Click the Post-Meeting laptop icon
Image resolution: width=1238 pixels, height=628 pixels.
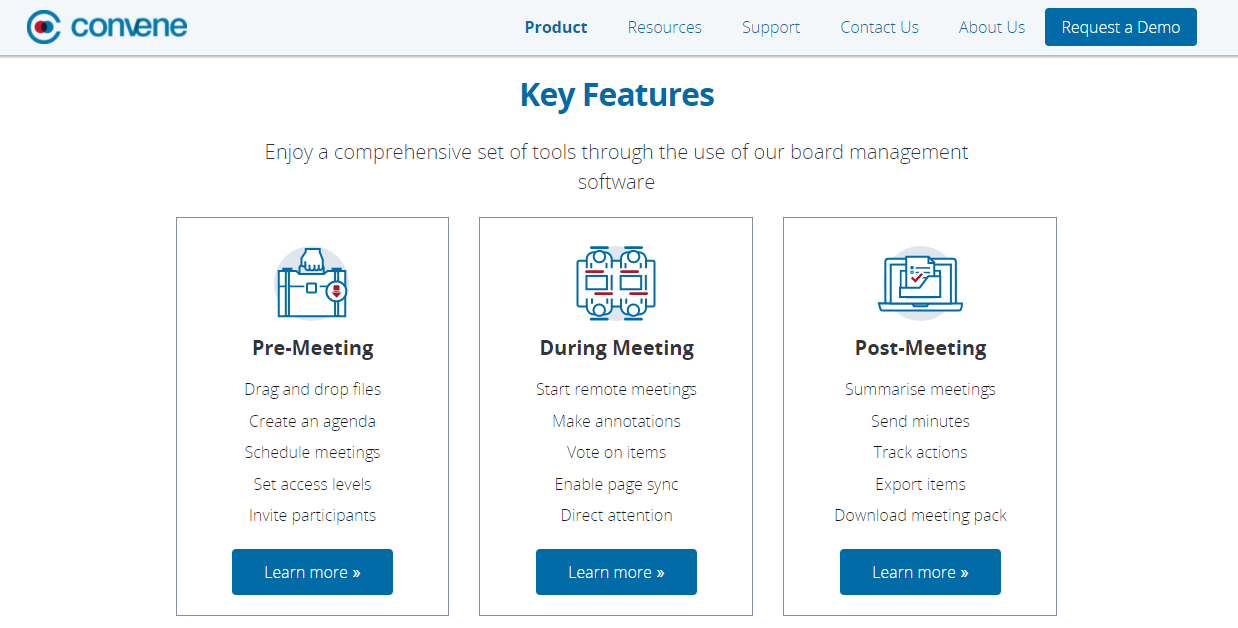920,283
